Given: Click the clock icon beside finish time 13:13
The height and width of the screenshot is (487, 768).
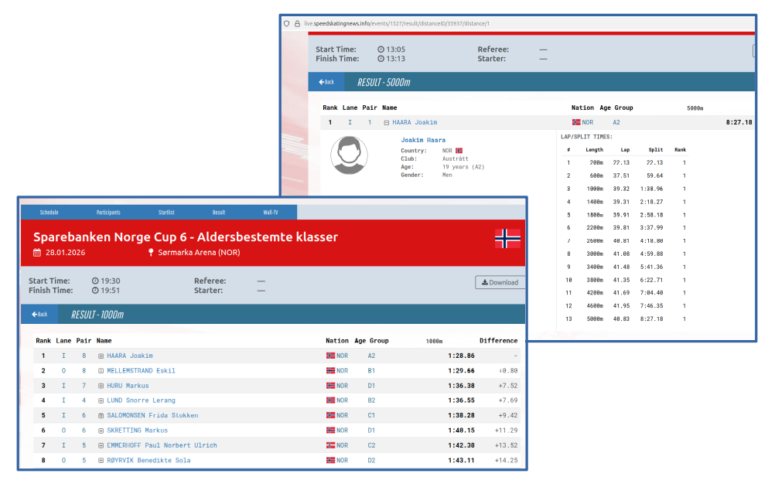Looking at the screenshot, I should click(x=381, y=59).
